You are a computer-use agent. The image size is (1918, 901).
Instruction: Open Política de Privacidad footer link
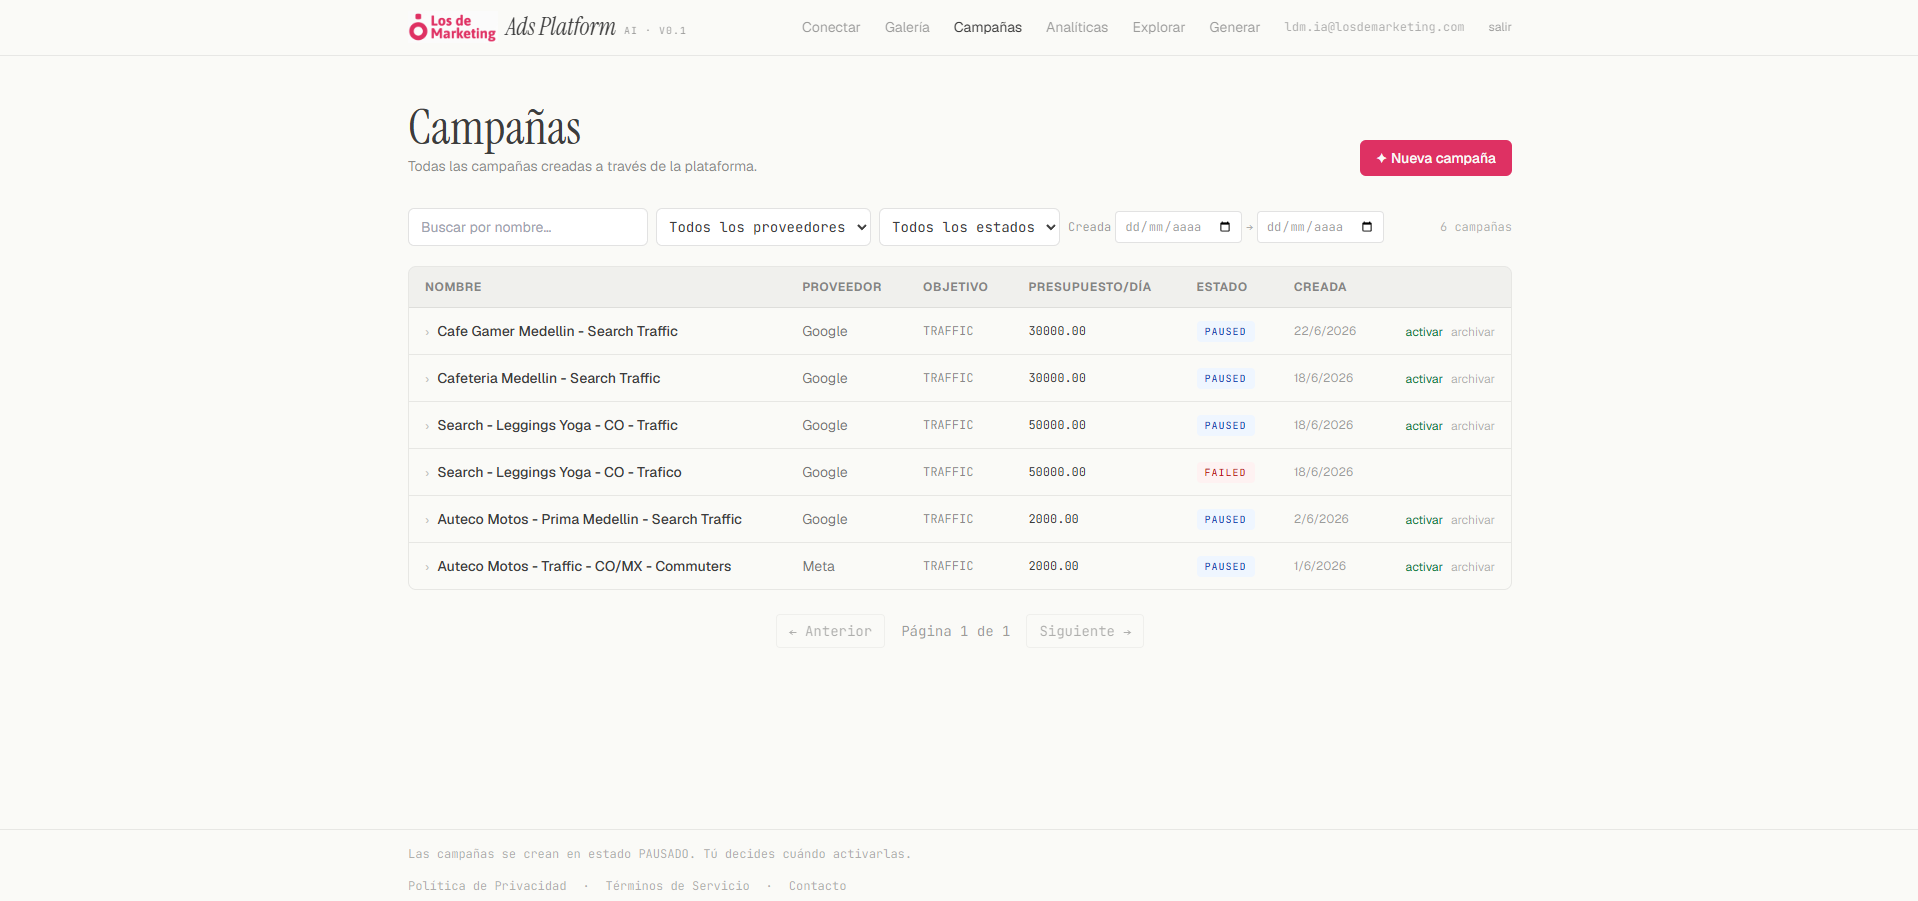tap(487, 886)
